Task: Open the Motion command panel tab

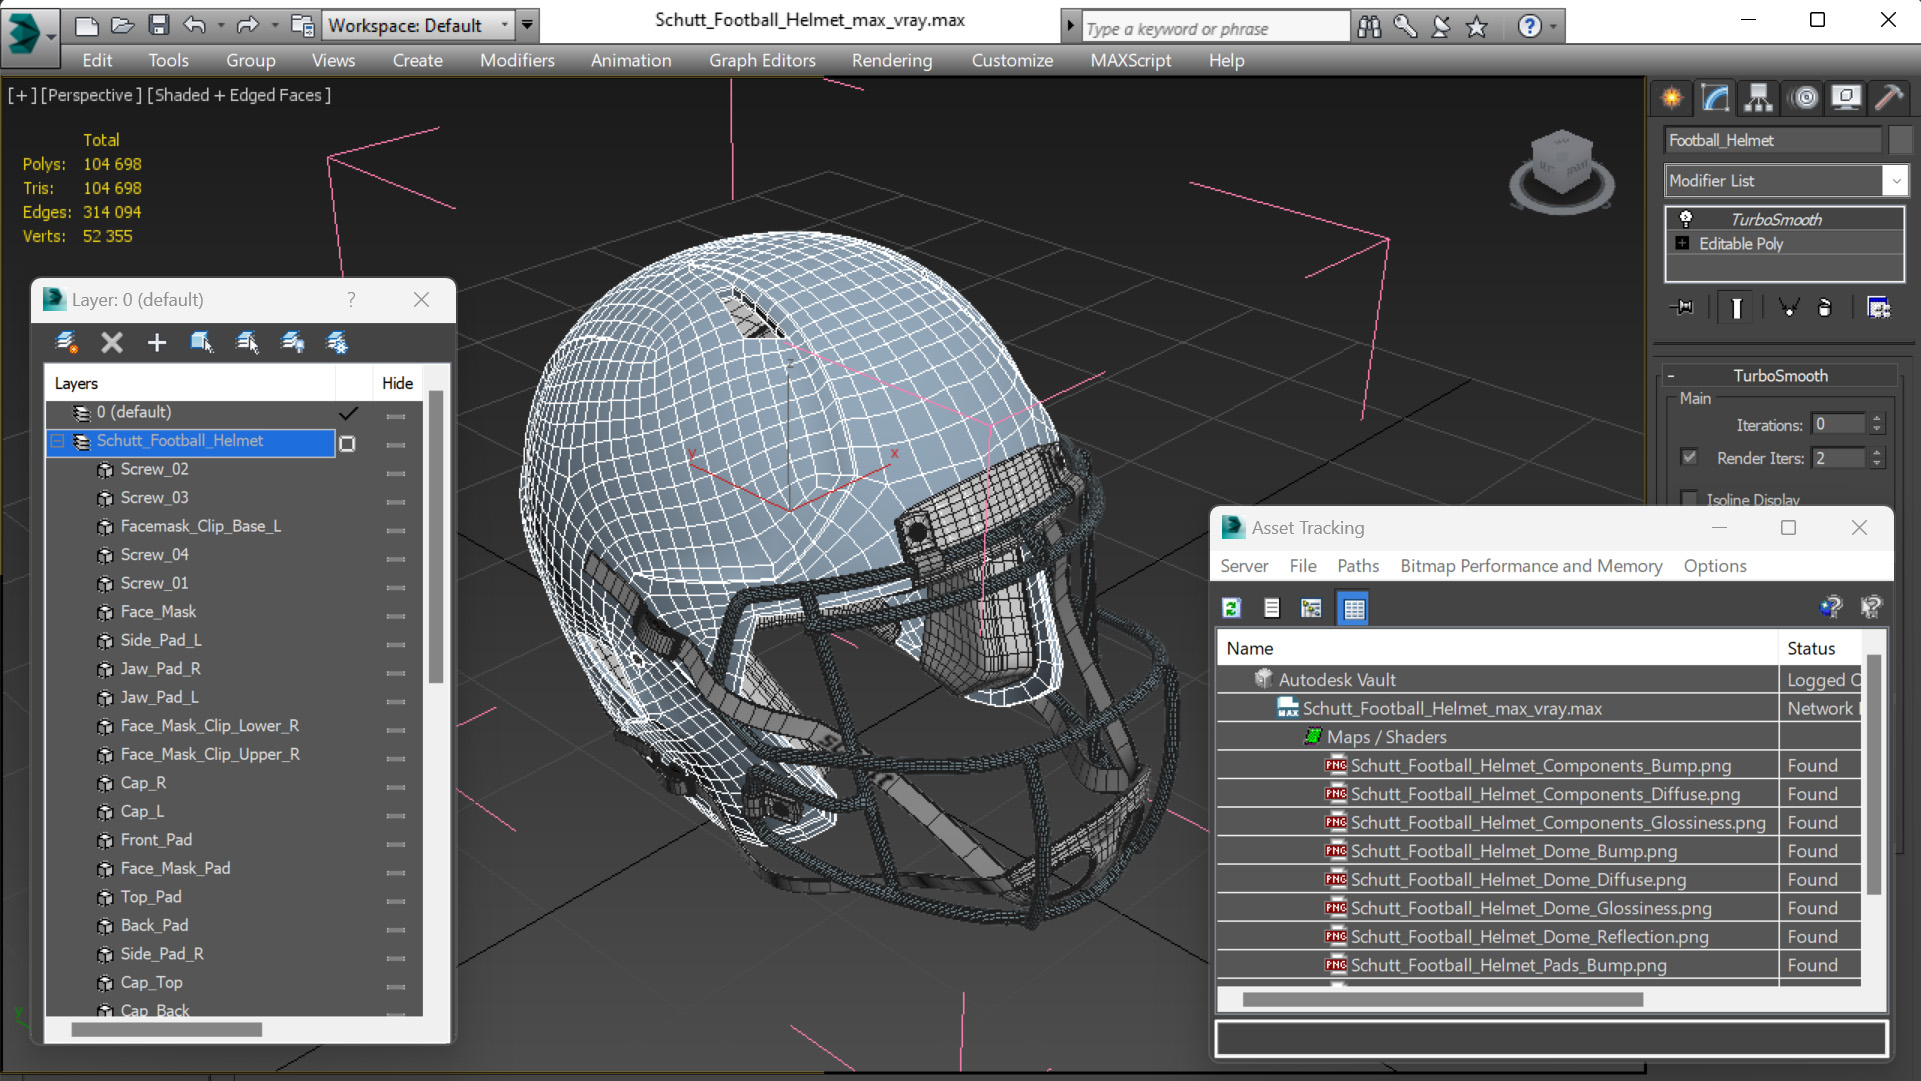Action: 1805,97
